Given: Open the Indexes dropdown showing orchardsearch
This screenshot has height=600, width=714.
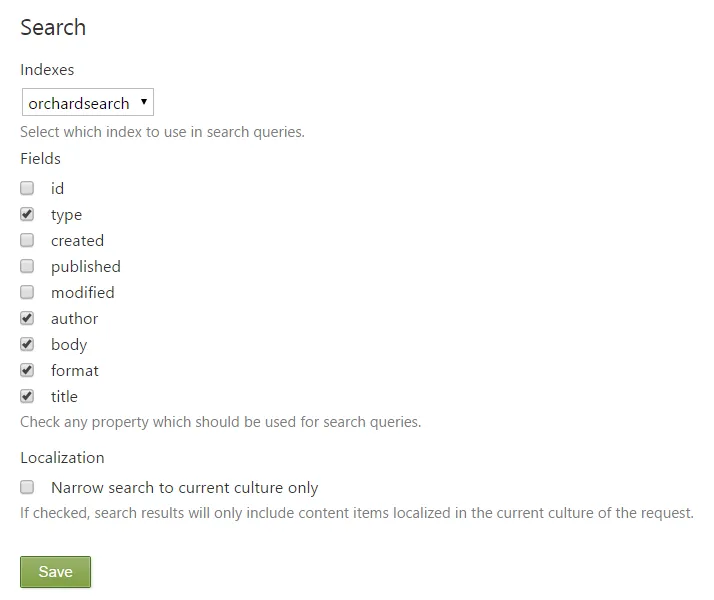Looking at the screenshot, I should pyautogui.click(x=88, y=103).
